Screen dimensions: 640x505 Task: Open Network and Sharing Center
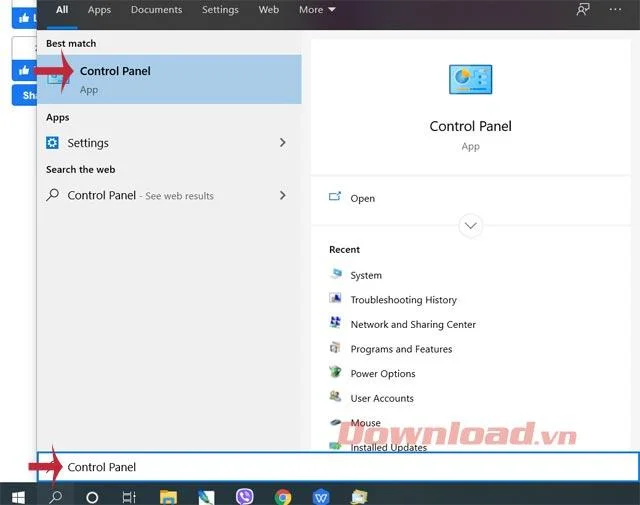(413, 325)
